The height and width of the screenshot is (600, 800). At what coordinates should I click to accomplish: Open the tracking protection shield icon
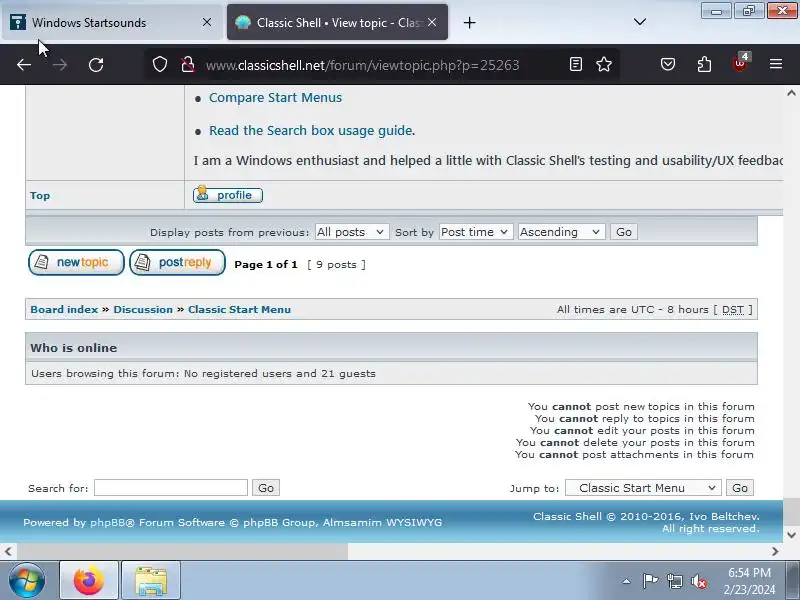(x=160, y=64)
